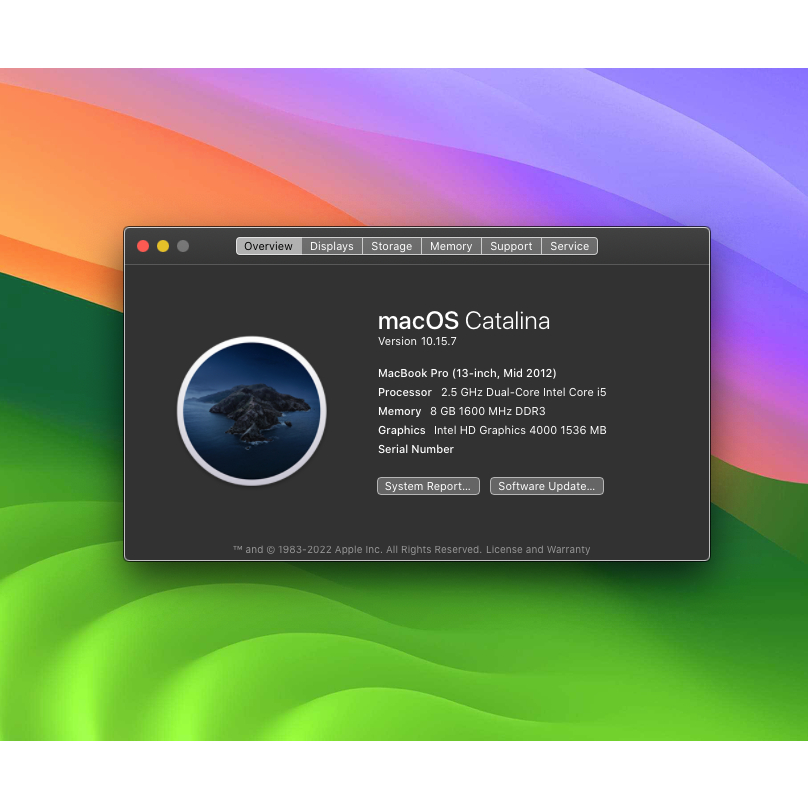Screen dimensions: 808x808
Task: Go to the Memory tab
Action: (x=451, y=246)
